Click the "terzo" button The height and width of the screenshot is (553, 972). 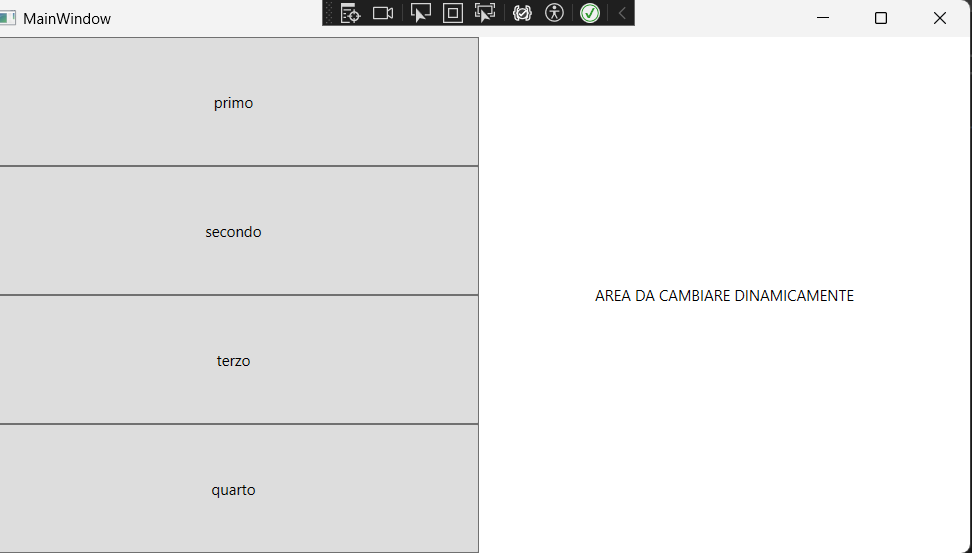pos(233,360)
